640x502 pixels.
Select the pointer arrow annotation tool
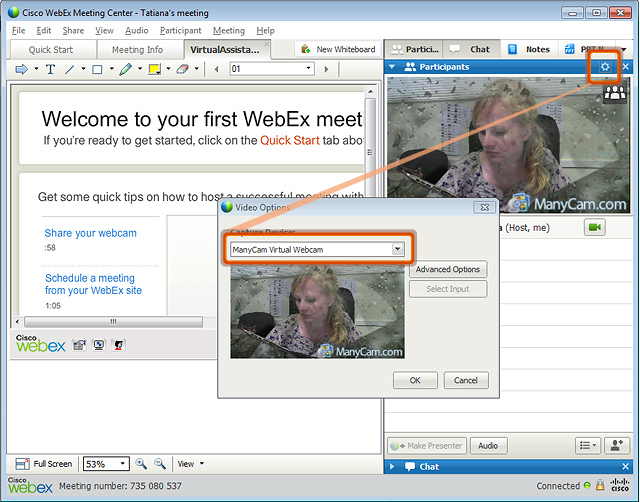[x=21, y=69]
